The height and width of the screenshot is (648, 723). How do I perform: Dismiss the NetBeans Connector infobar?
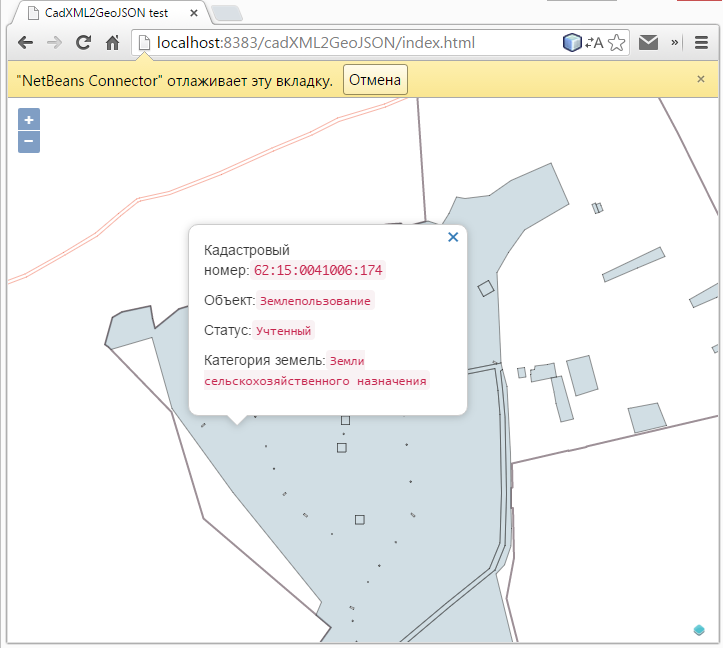[x=701, y=79]
